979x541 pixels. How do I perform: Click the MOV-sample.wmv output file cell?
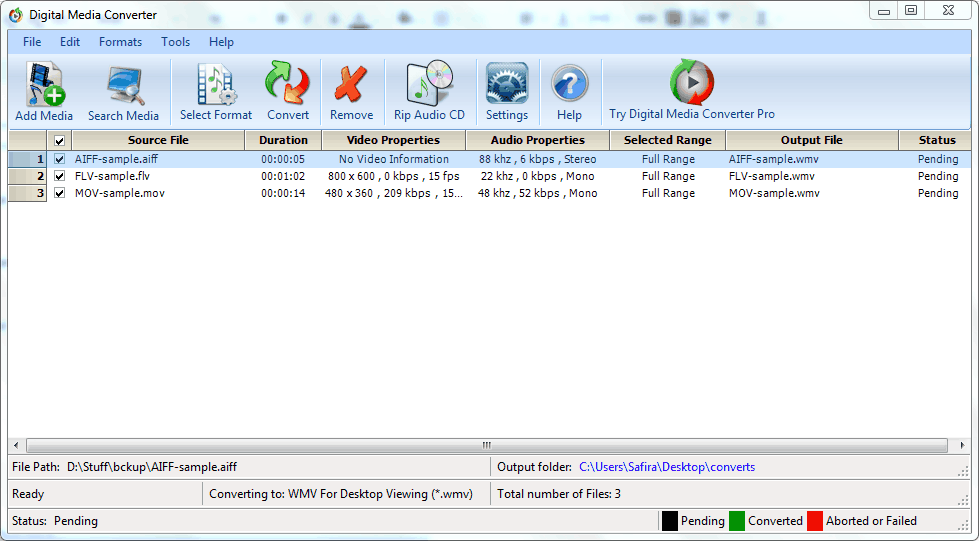coord(774,193)
